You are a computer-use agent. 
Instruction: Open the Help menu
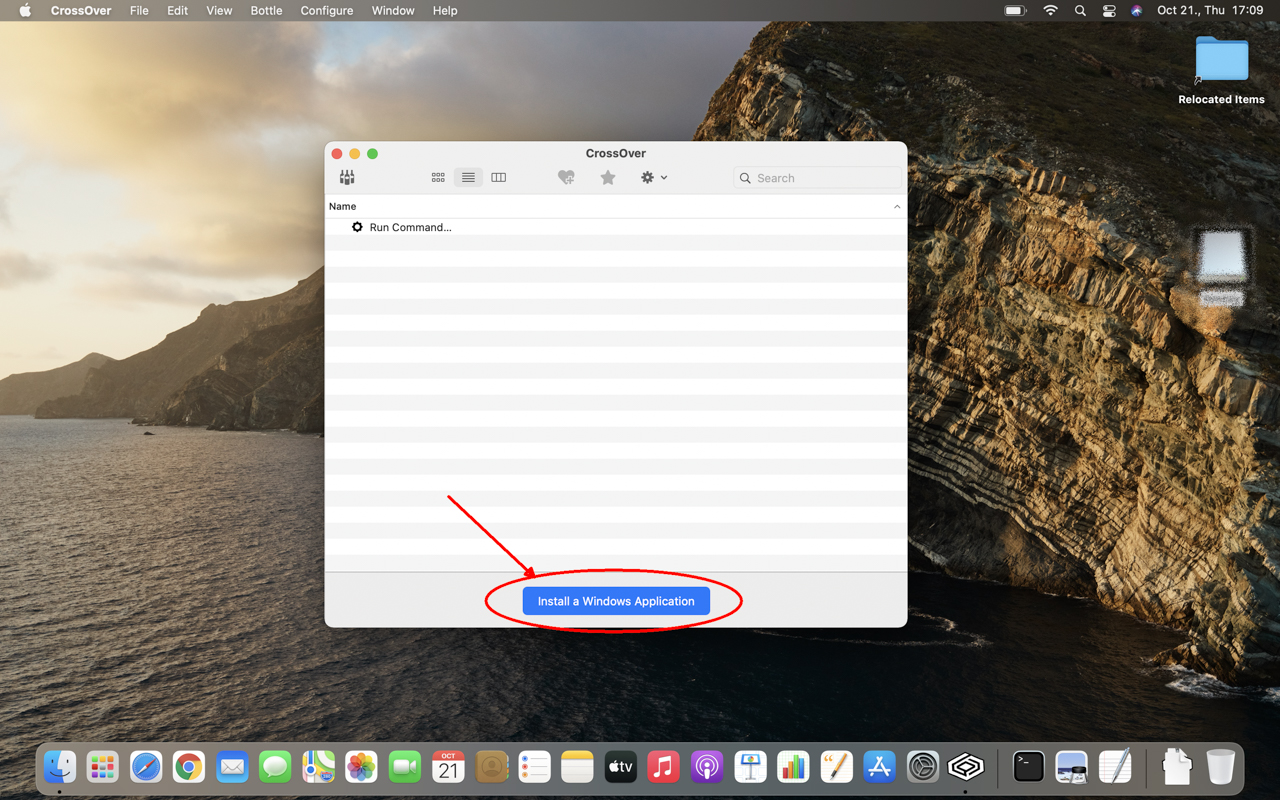point(445,11)
